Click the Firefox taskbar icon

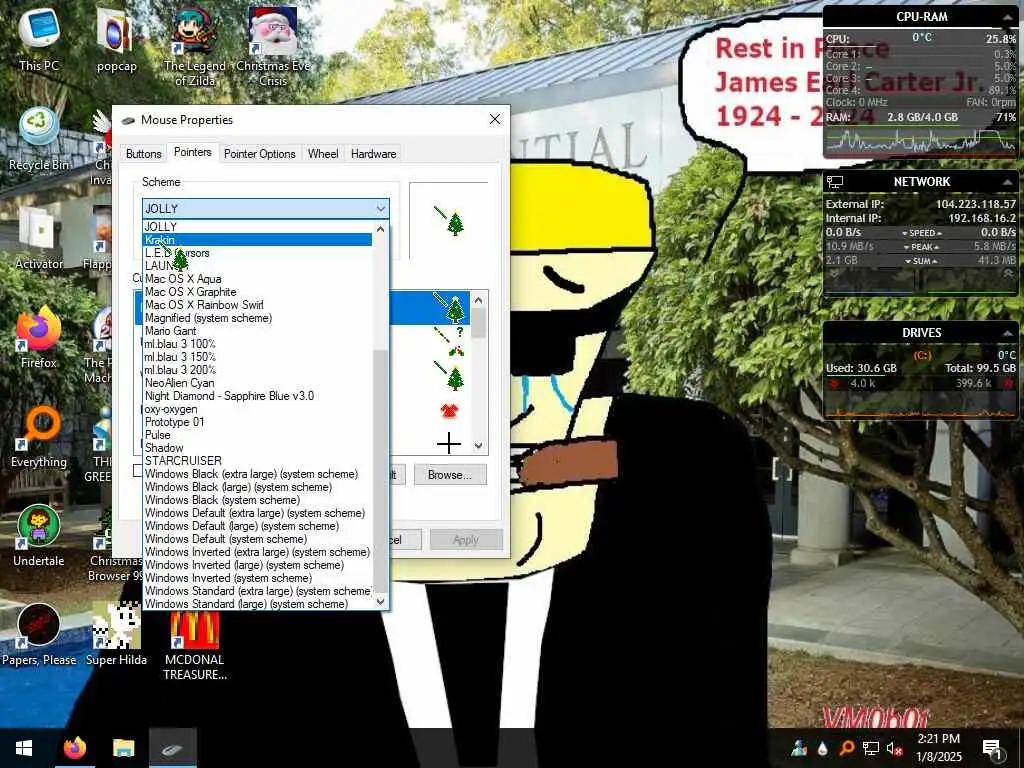pos(74,748)
